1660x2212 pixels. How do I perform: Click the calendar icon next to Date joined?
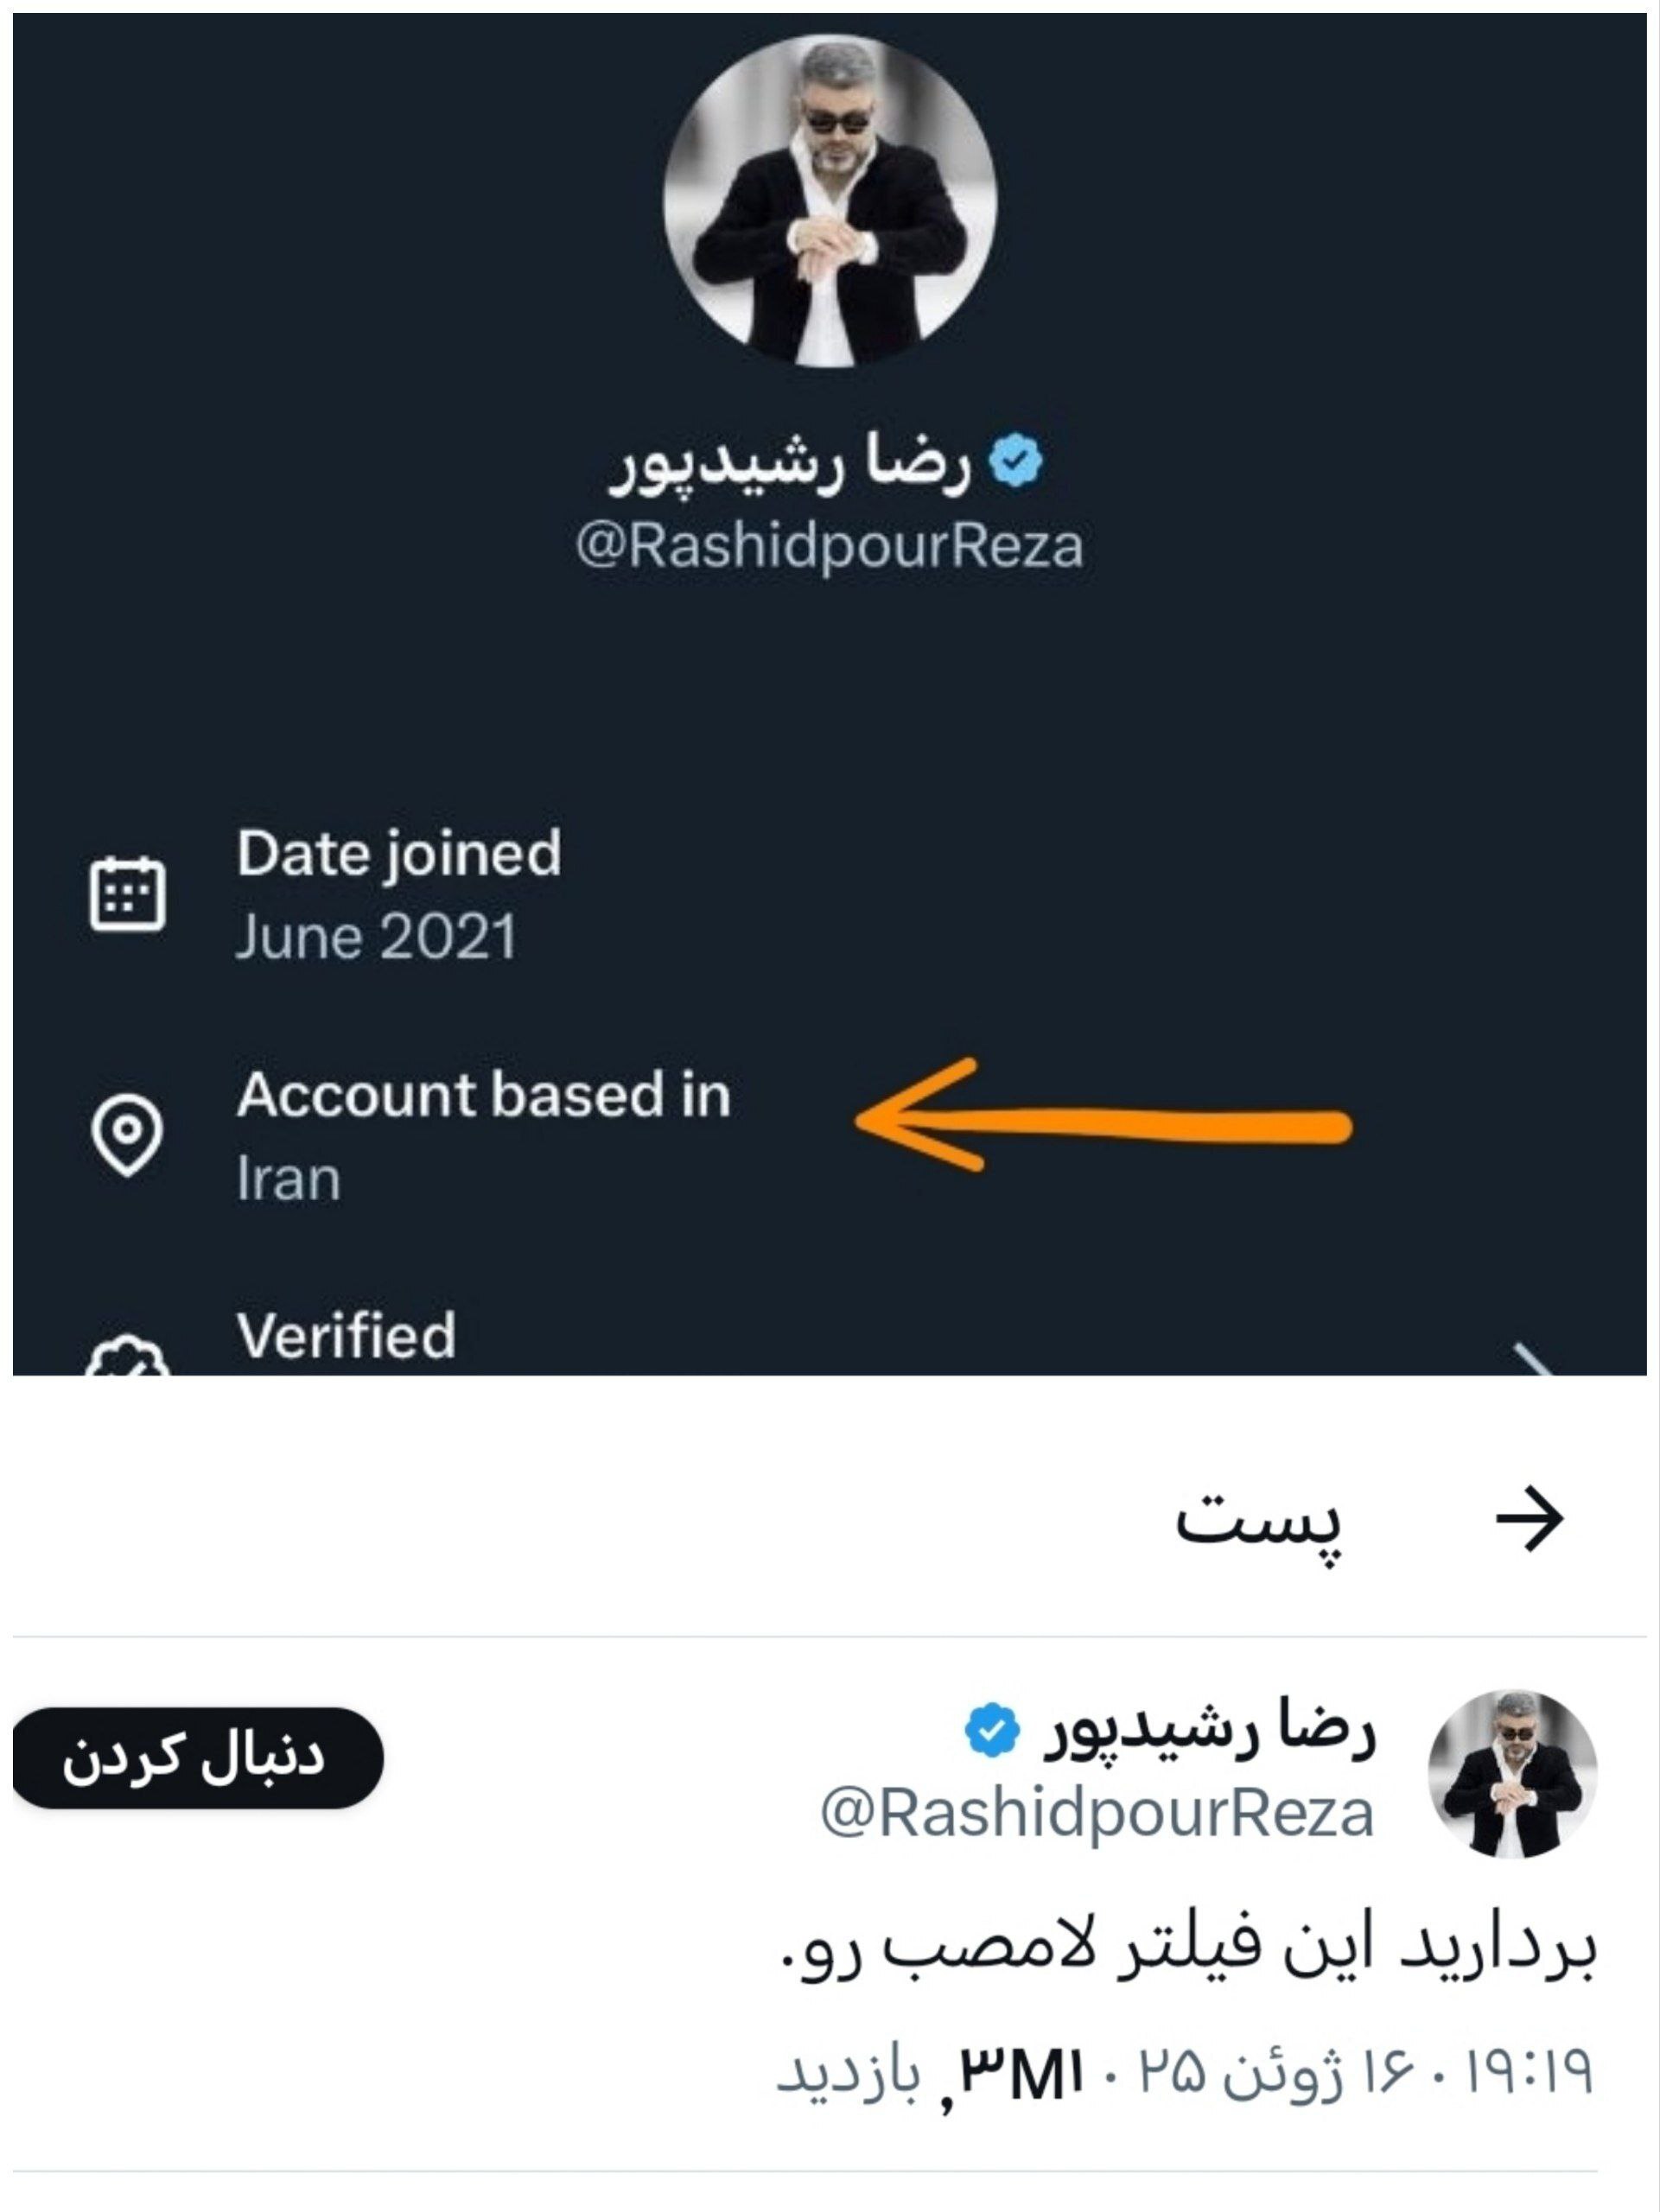coord(130,895)
